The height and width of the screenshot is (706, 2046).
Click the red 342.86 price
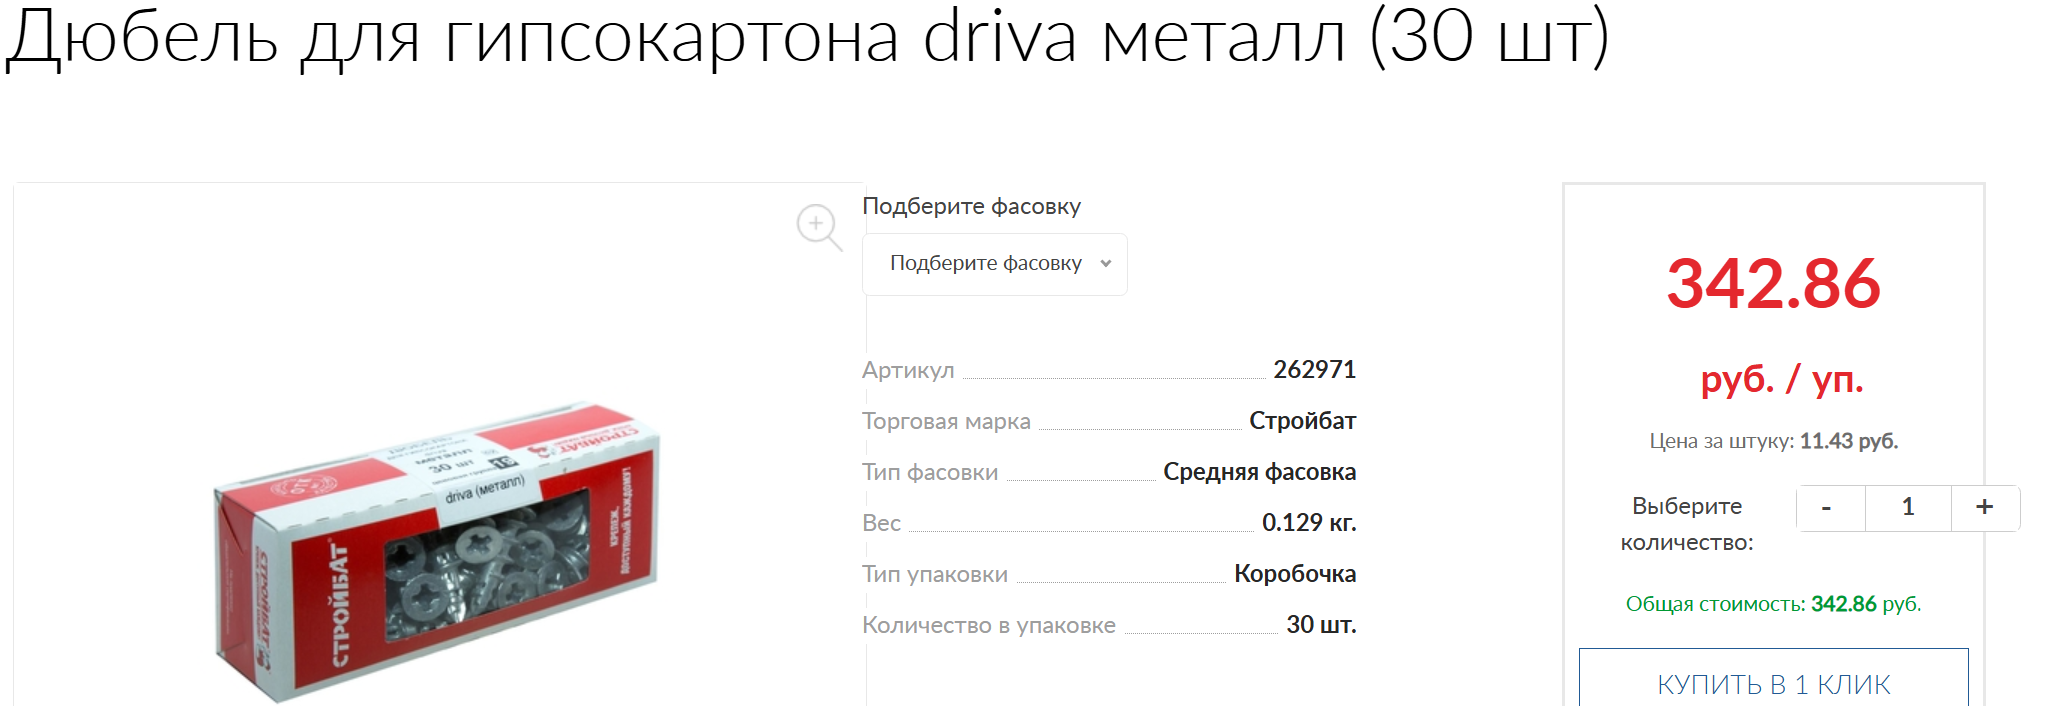[1773, 284]
